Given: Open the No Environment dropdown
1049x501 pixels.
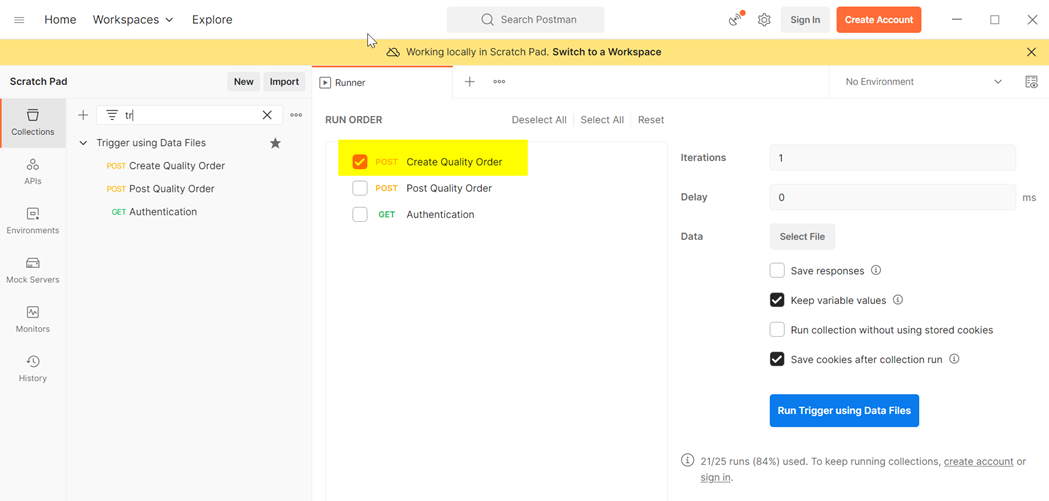Looking at the screenshot, I should [923, 82].
